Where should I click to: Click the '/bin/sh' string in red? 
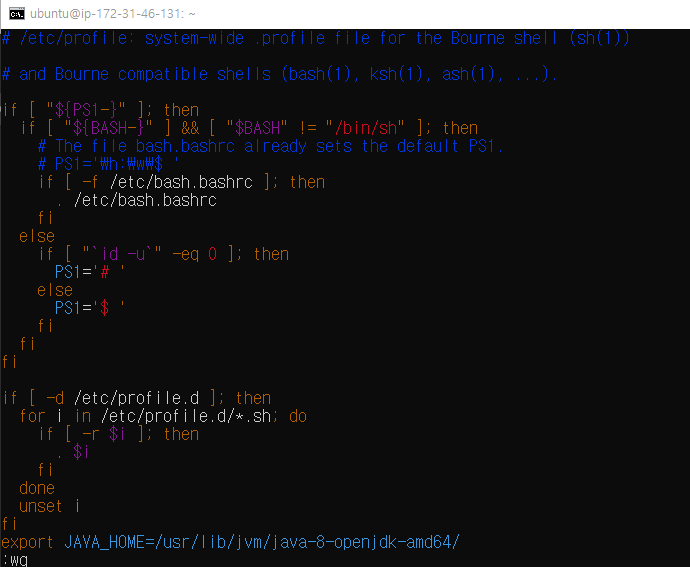tap(366, 128)
